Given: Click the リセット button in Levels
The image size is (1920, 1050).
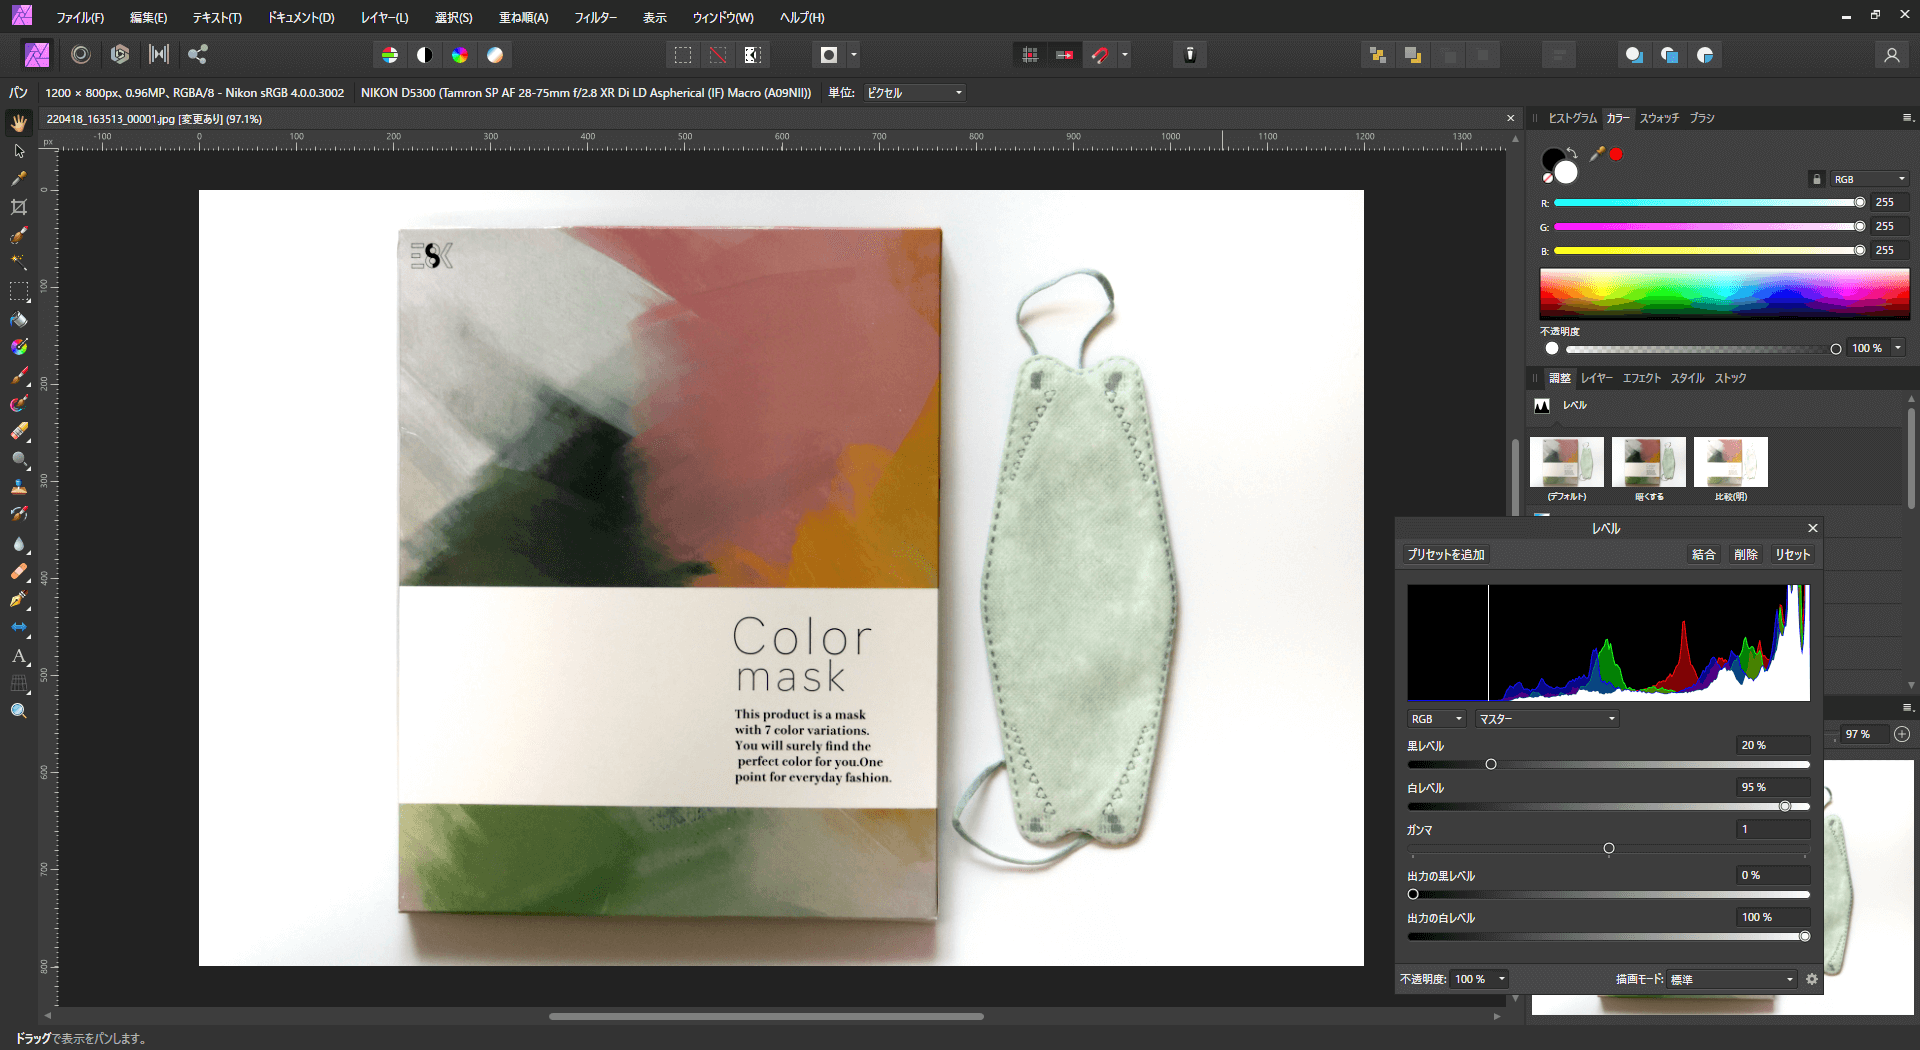Looking at the screenshot, I should click(1792, 555).
